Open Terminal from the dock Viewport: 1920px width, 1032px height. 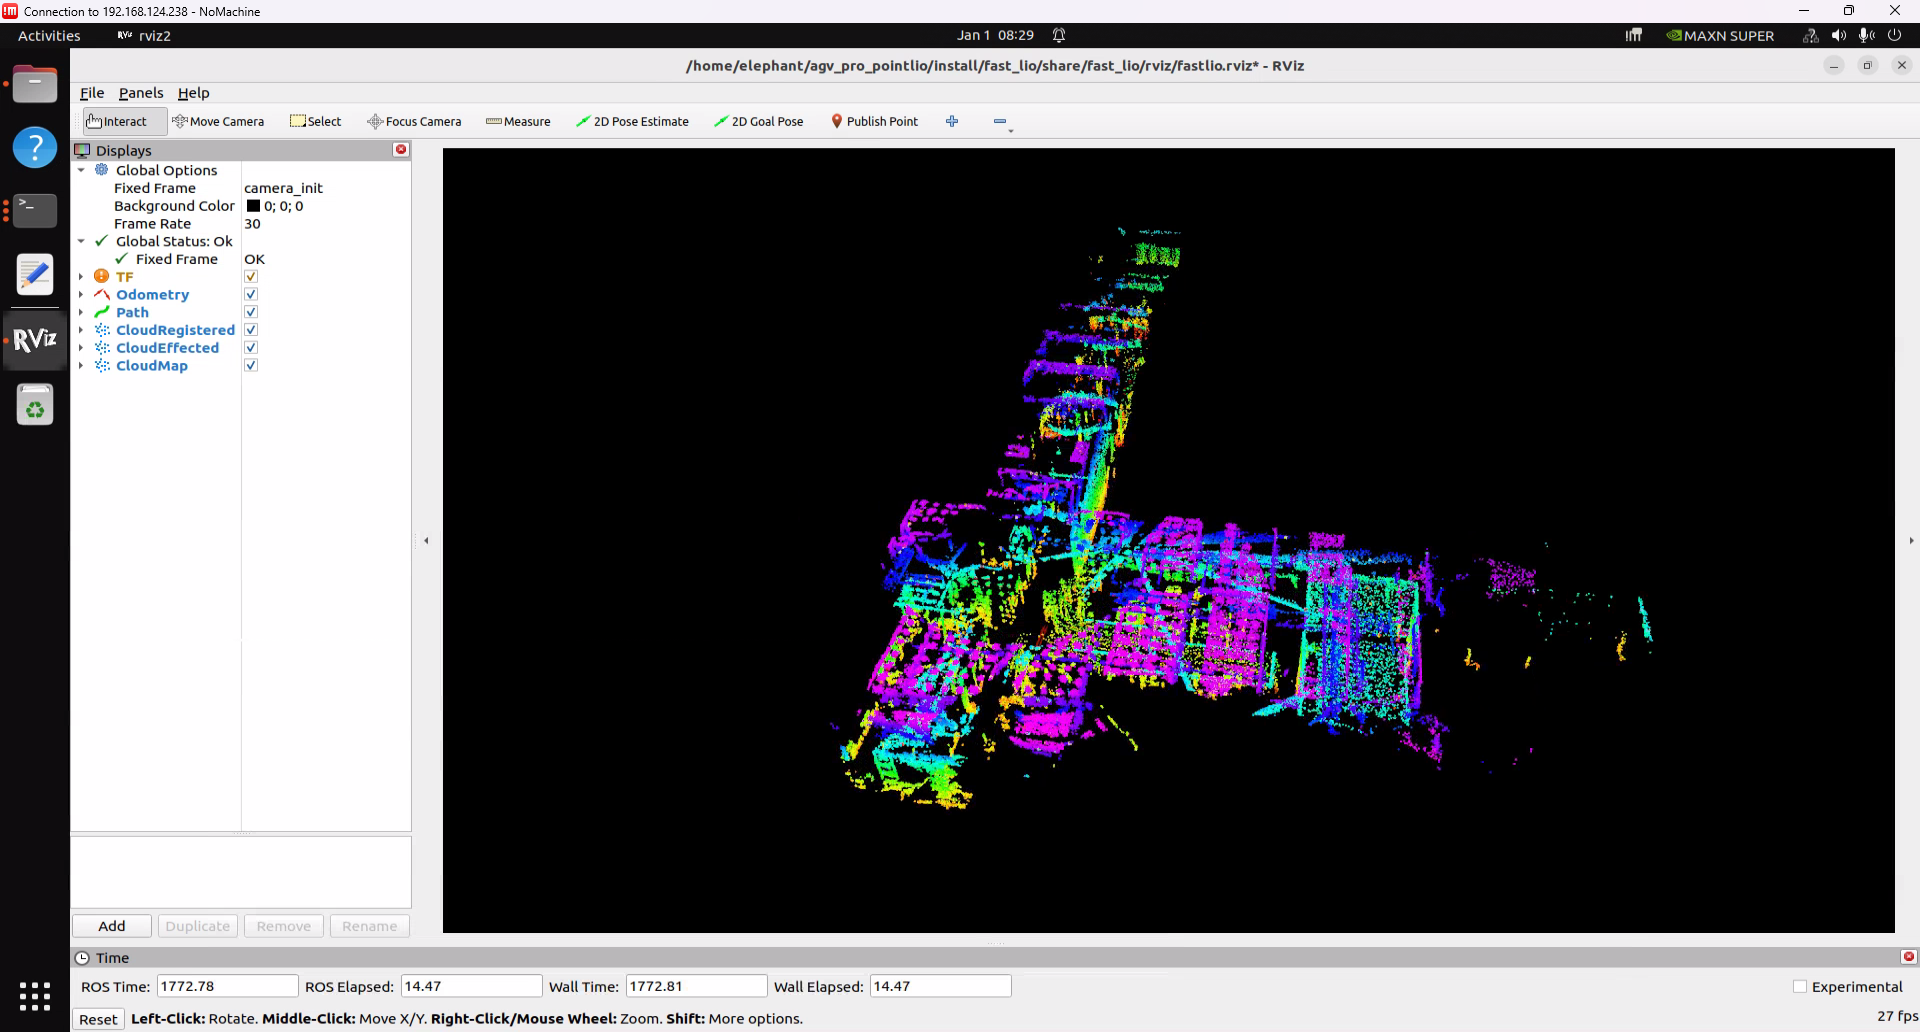click(x=35, y=211)
